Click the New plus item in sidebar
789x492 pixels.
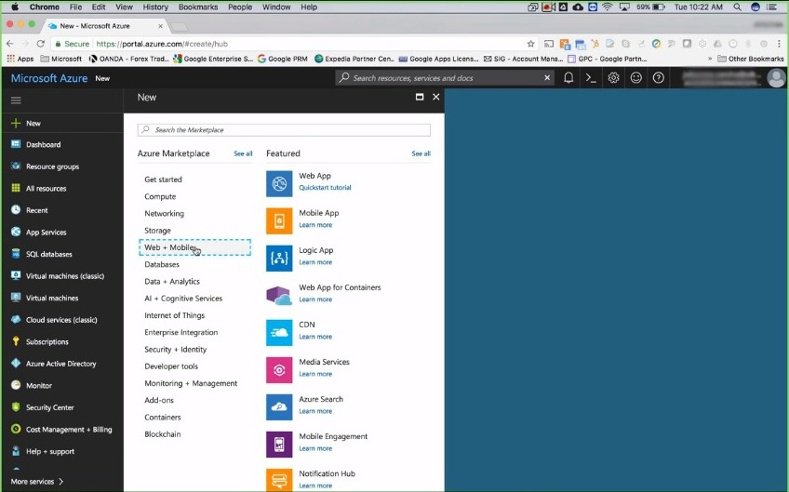pyautogui.click(x=62, y=123)
